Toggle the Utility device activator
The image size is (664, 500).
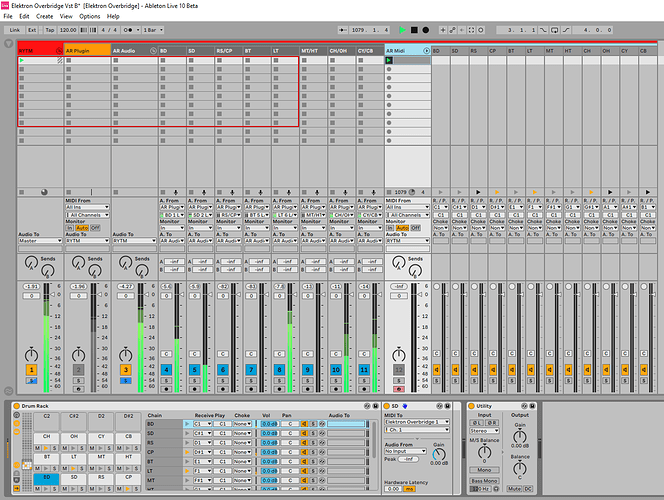(471, 406)
